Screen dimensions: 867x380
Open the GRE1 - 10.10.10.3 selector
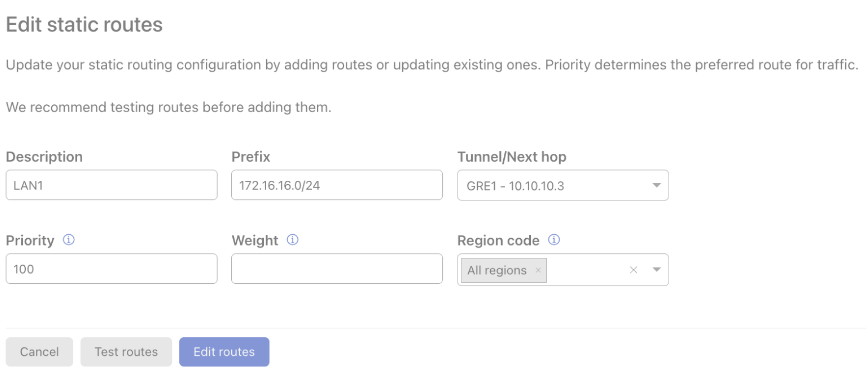(563, 185)
